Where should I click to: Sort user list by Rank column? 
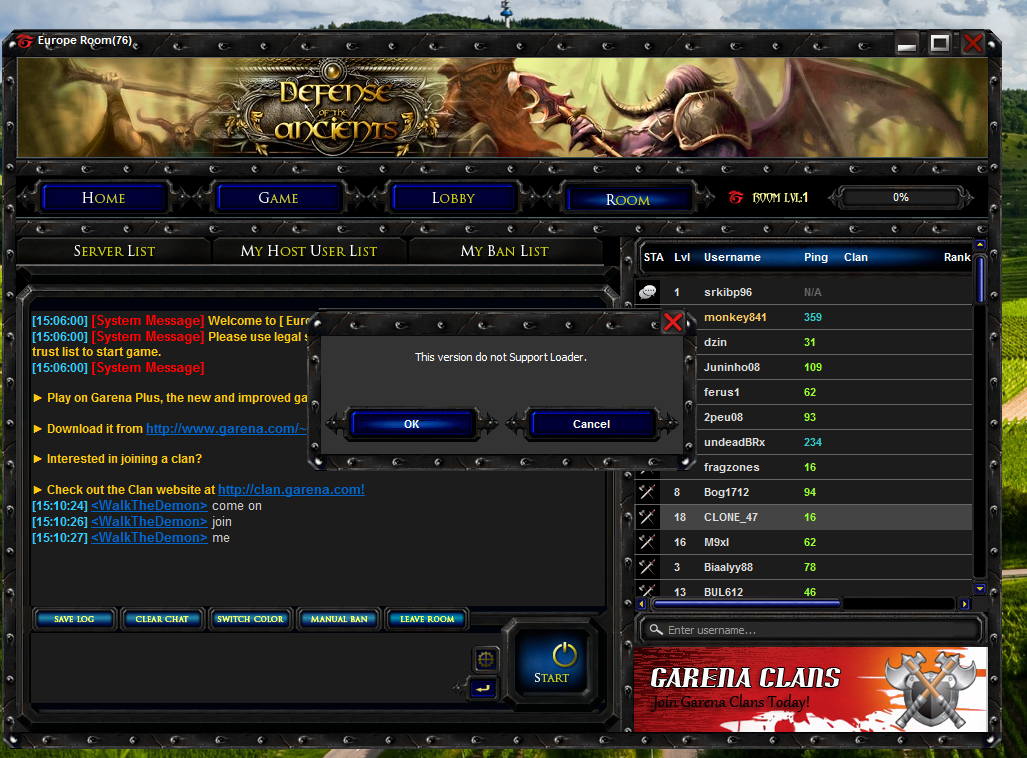tap(957, 257)
